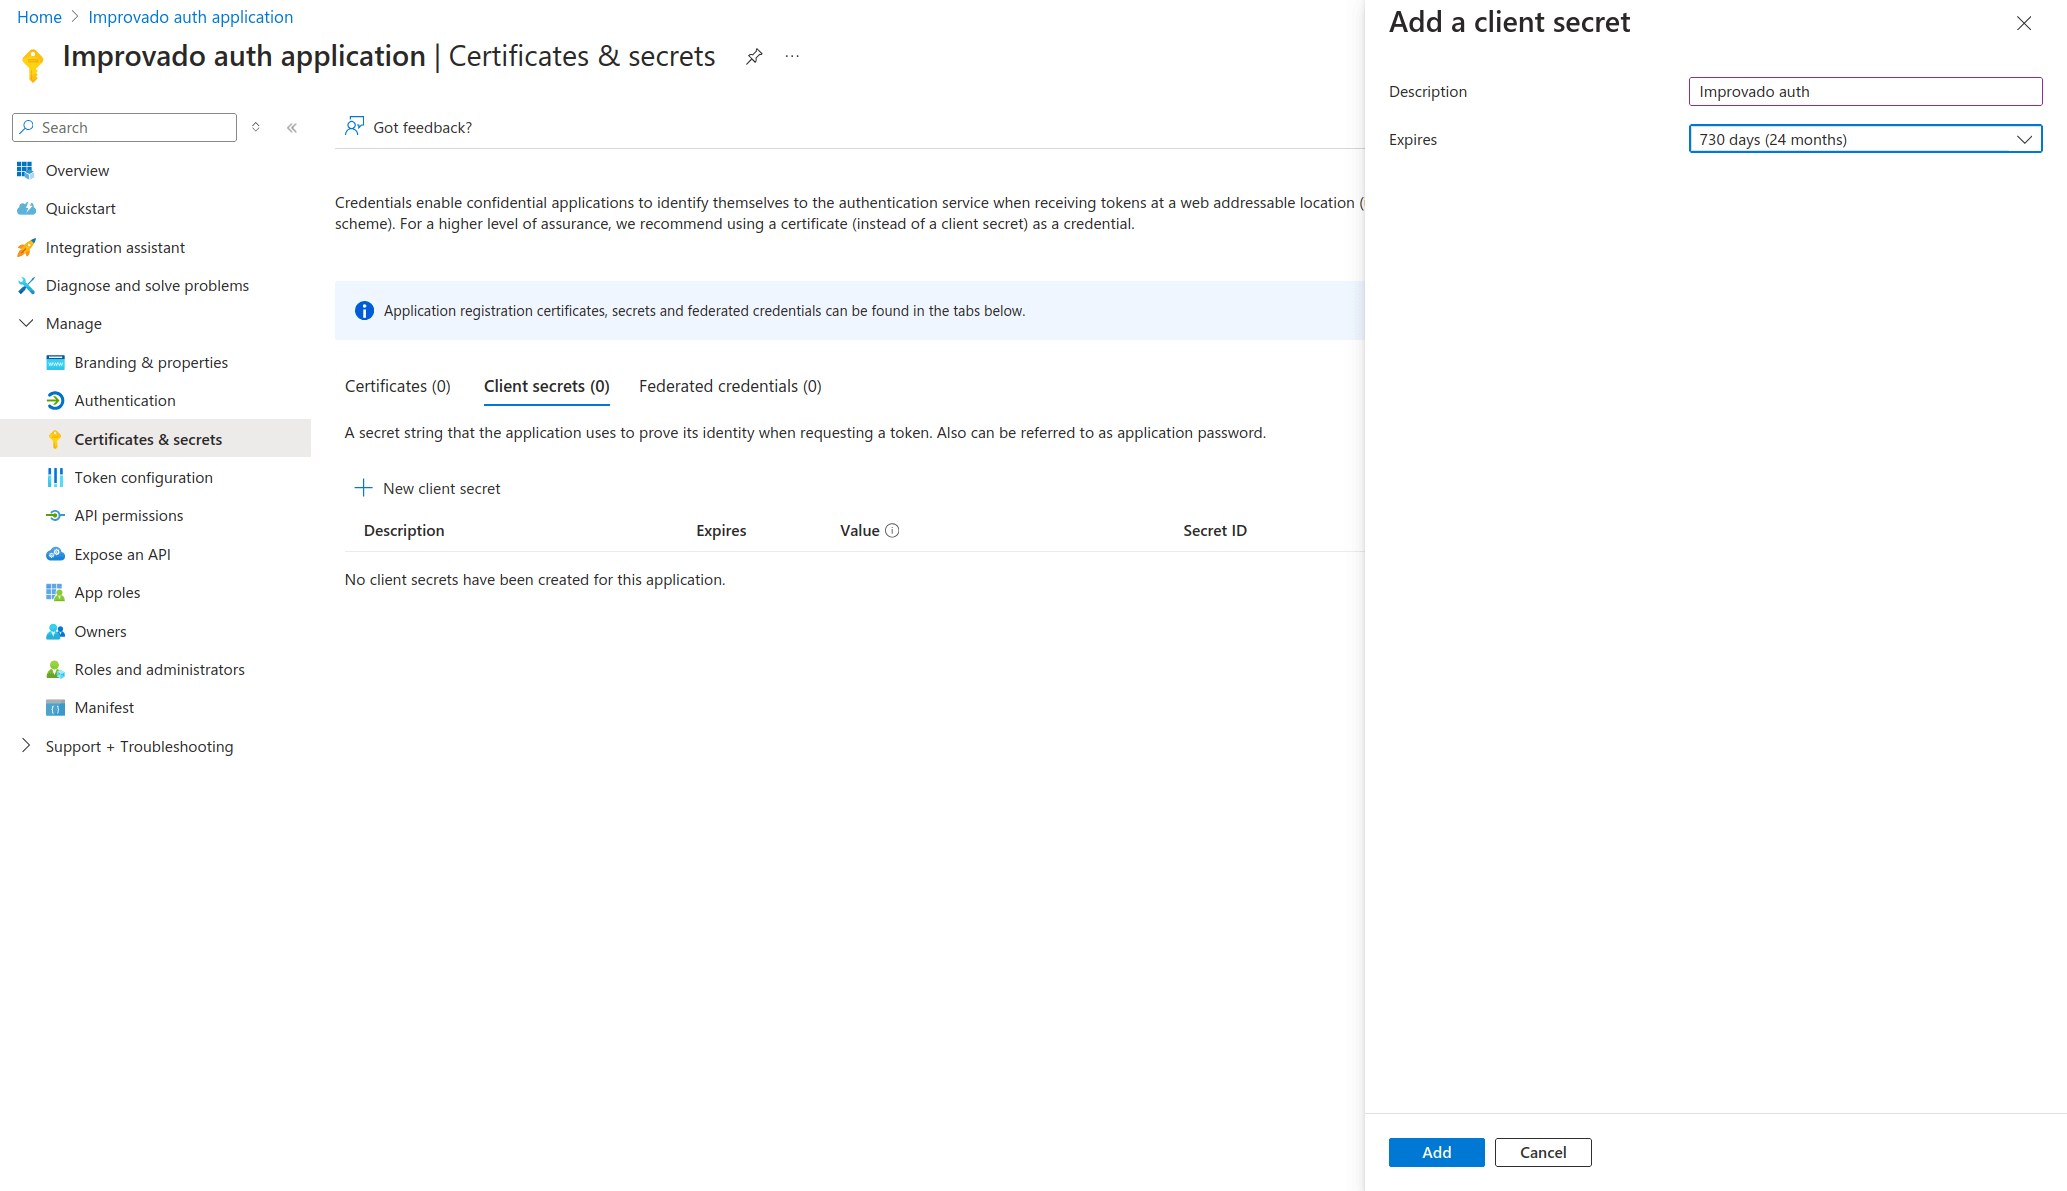Viewport: 2067px width, 1191px height.
Task: Click the plus icon for New client secret
Action: click(363, 488)
